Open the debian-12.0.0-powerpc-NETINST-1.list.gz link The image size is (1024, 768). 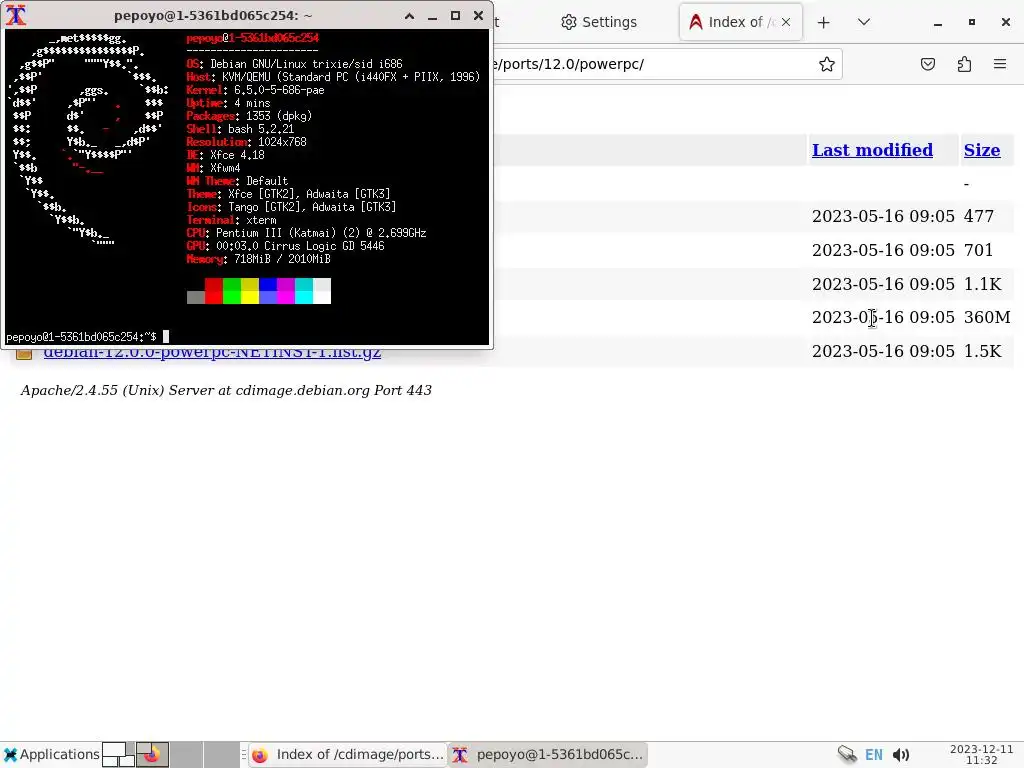[212, 355]
